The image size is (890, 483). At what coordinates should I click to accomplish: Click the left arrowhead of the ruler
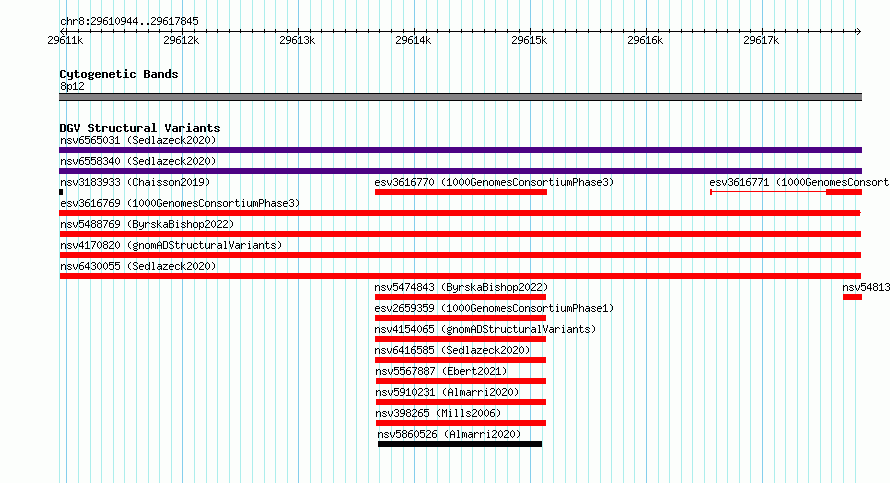pyautogui.click(x=62, y=31)
